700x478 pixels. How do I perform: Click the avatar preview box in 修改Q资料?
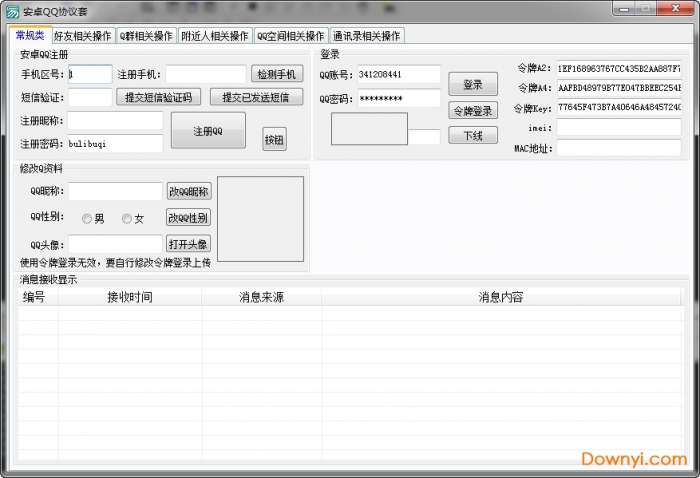[x=260, y=219]
